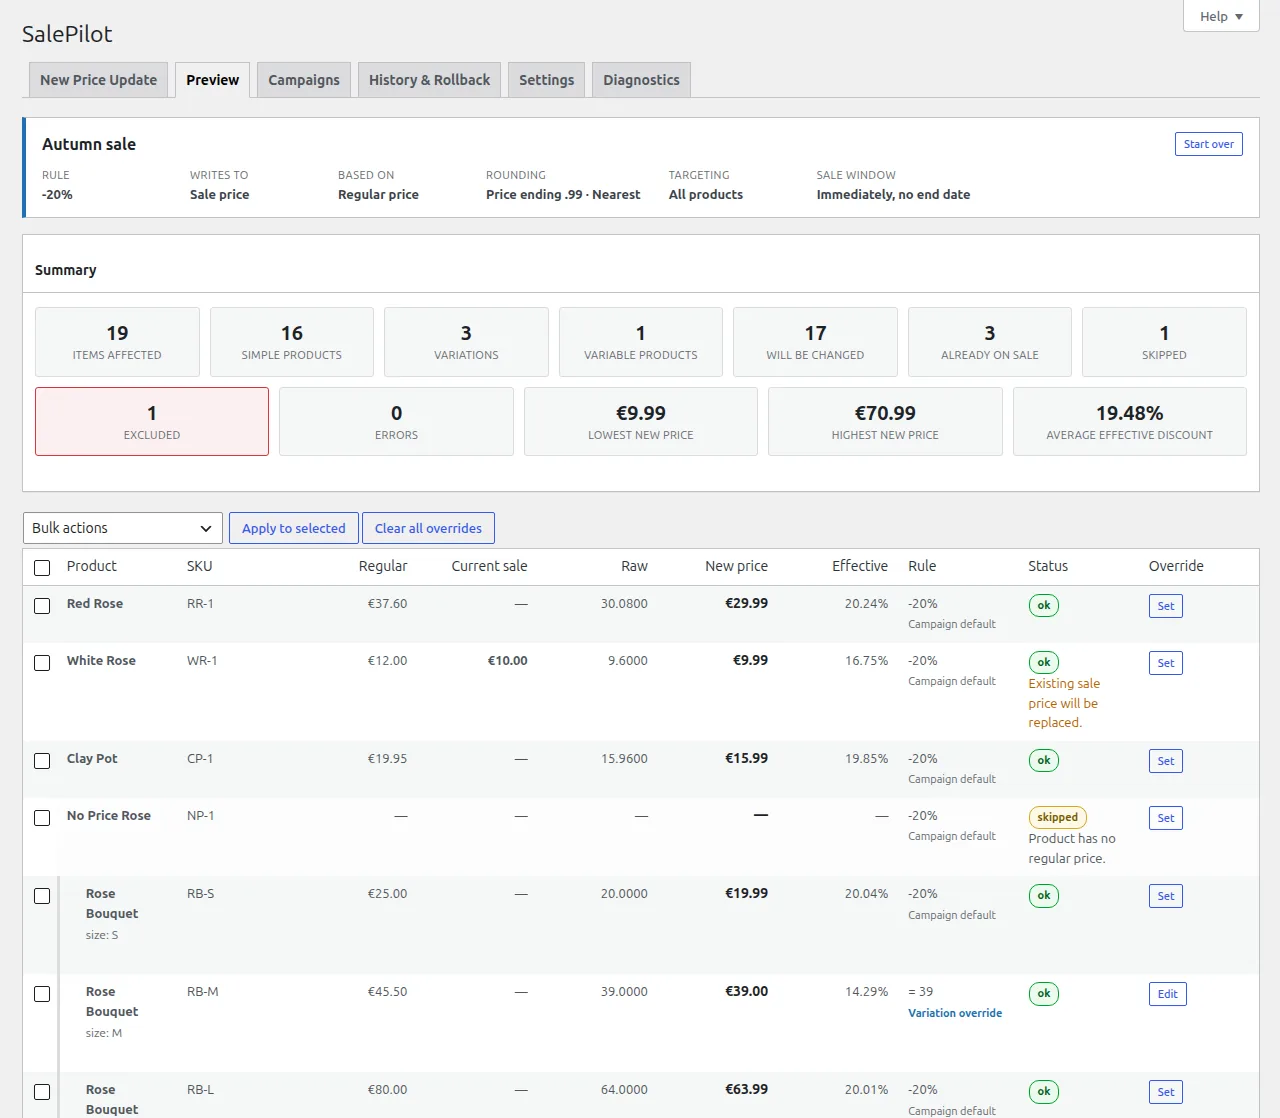Click the Variable Products summary card
Screen dimensions: 1280x1118
pos(641,342)
